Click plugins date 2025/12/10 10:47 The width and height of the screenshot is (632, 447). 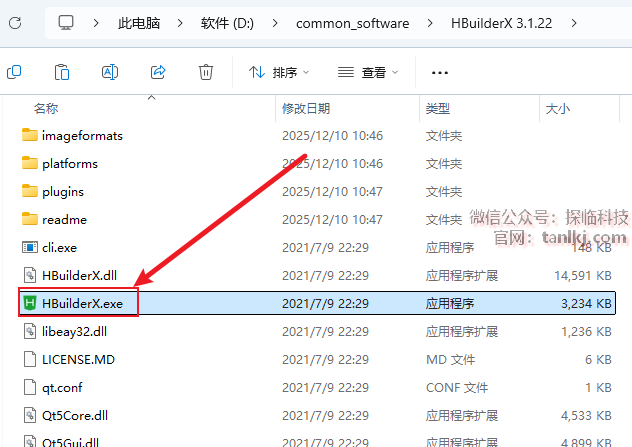click(333, 192)
